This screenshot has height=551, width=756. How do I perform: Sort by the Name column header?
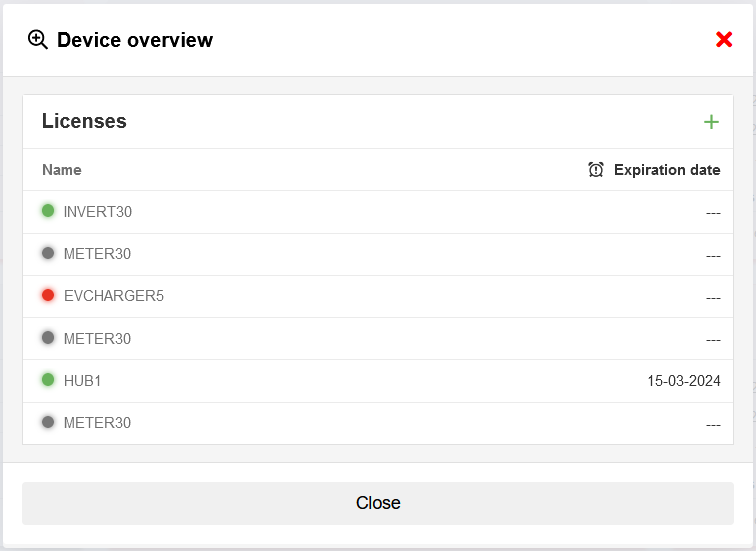click(62, 170)
